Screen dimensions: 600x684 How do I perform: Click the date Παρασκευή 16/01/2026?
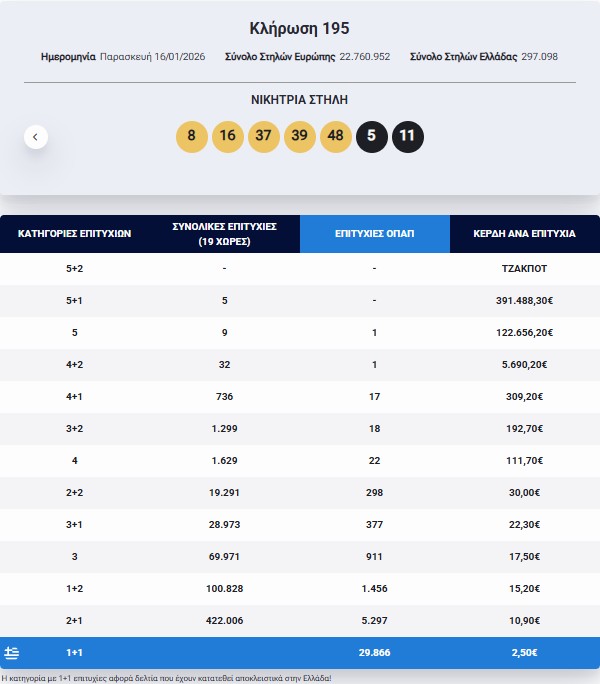(152, 57)
